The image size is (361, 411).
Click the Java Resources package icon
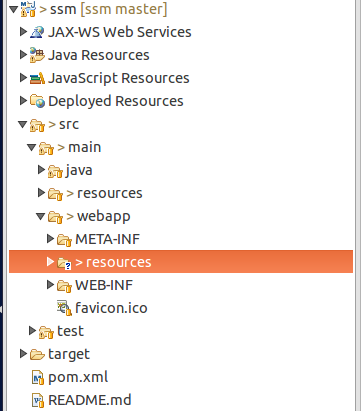[x=37, y=55]
